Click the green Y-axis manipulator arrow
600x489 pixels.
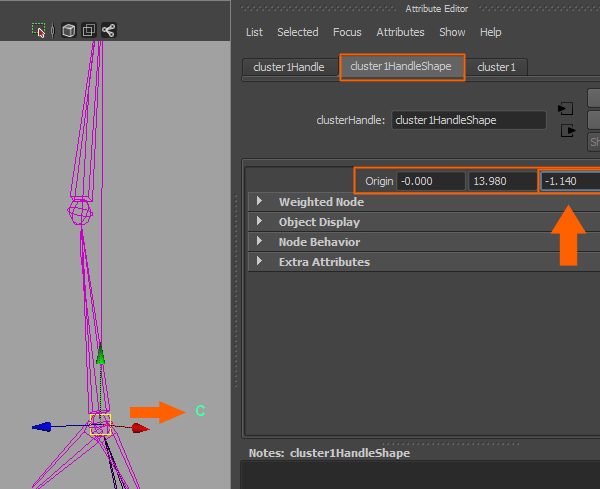(x=100, y=354)
